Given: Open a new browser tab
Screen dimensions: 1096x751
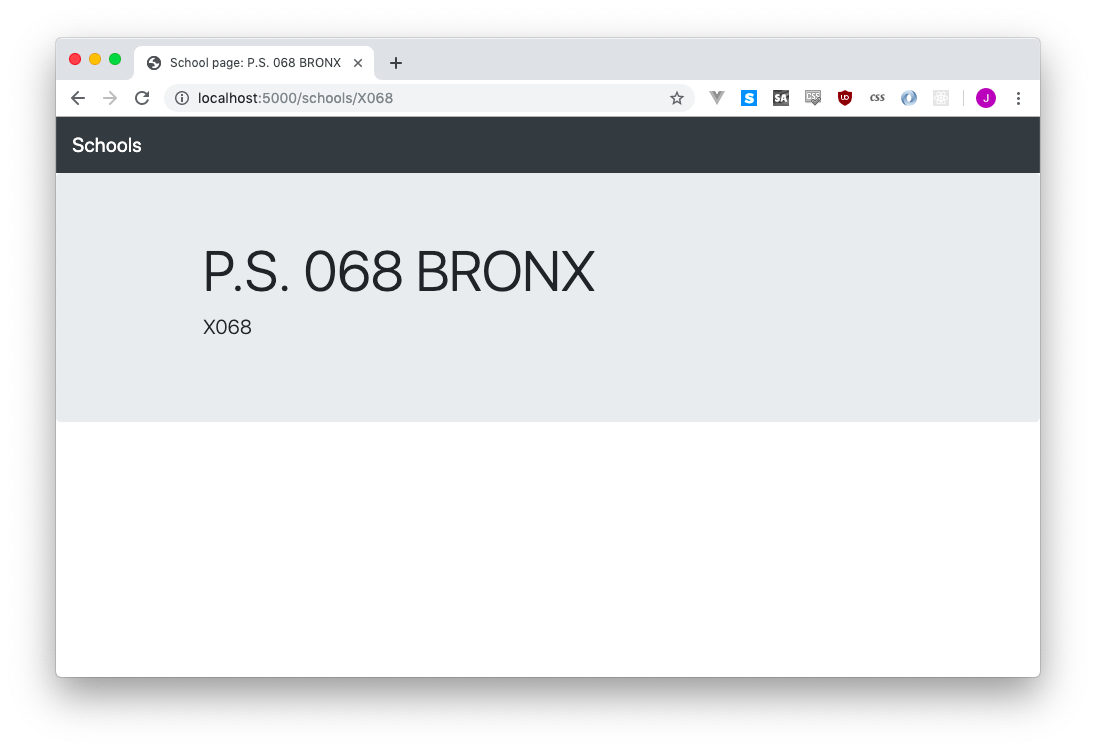Looking at the screenshot, I should point(396,63).
